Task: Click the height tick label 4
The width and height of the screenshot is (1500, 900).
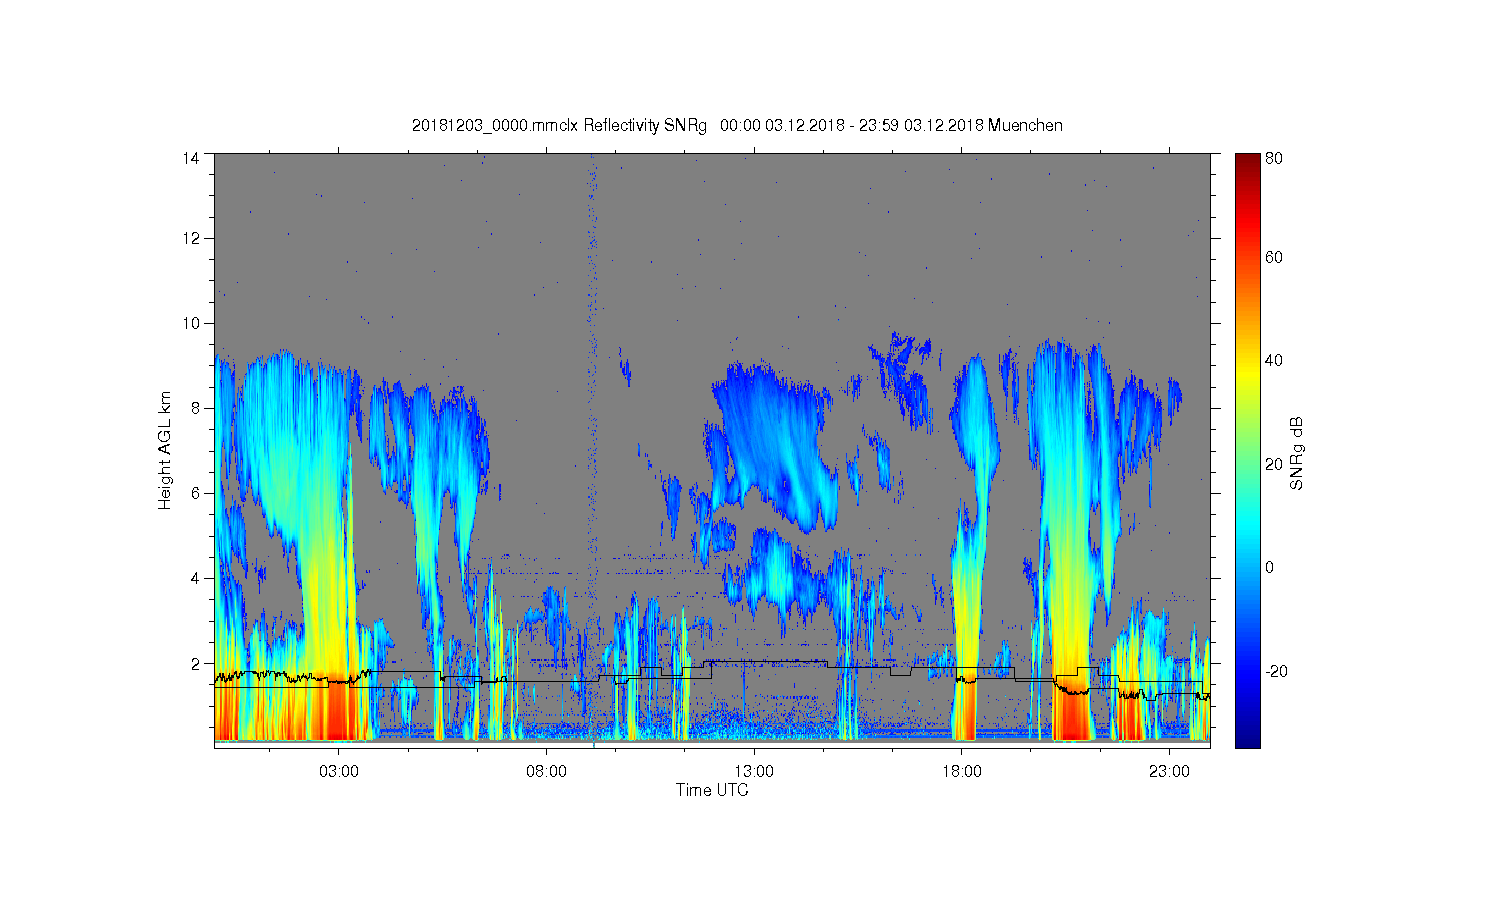Action: click(x=195, y=578)
